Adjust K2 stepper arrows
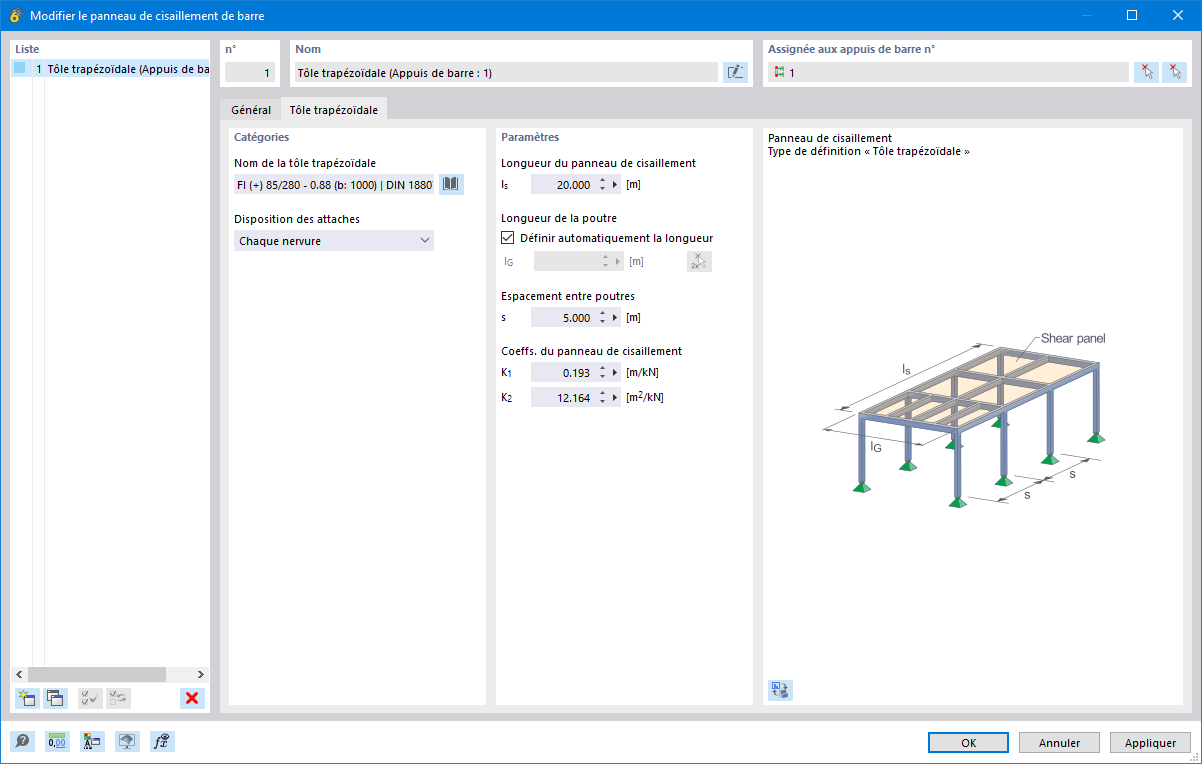Image resolution: width=1202 pixels, height=764 pixels. tap(602, 397)
